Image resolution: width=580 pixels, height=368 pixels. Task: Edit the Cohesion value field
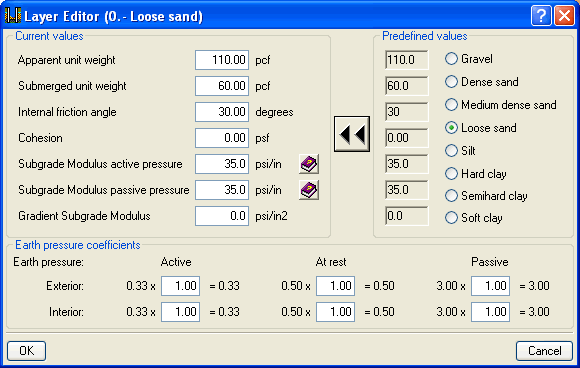[222, 138]
